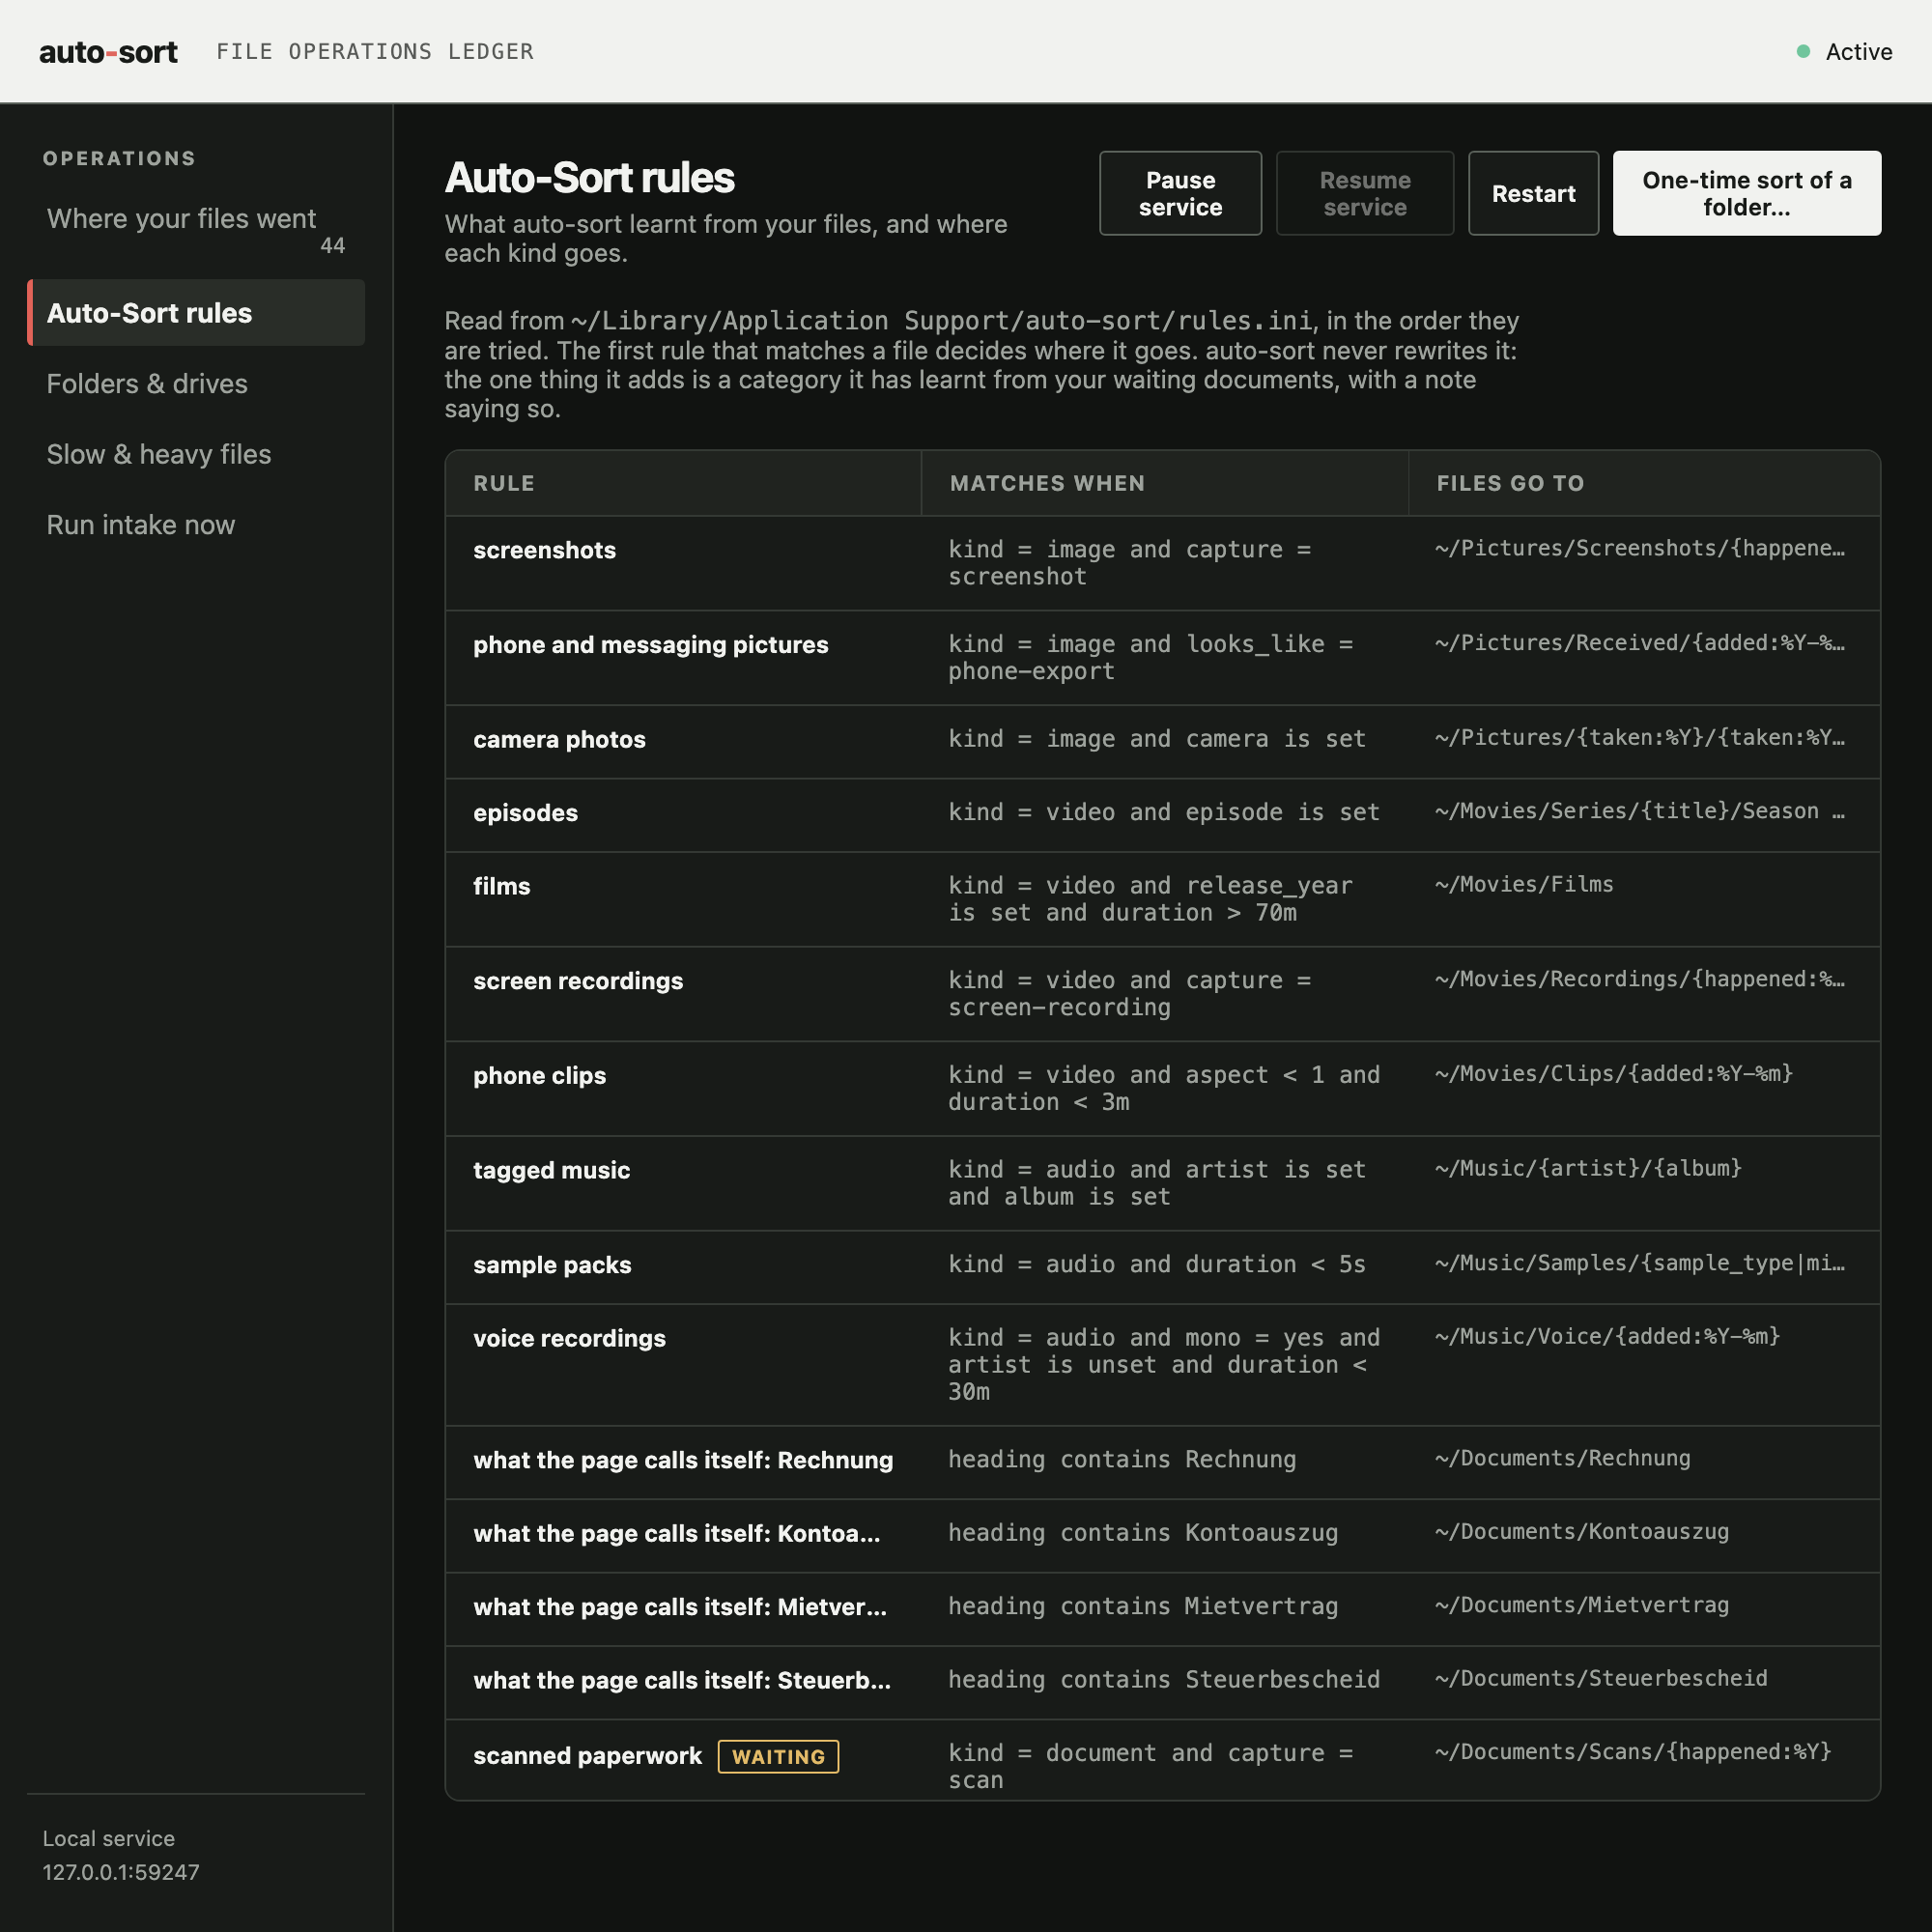This screenshot has height=1932, width=1932.
Task: Select Auto-Sort rules in sidebar
Action: (196, 313)
